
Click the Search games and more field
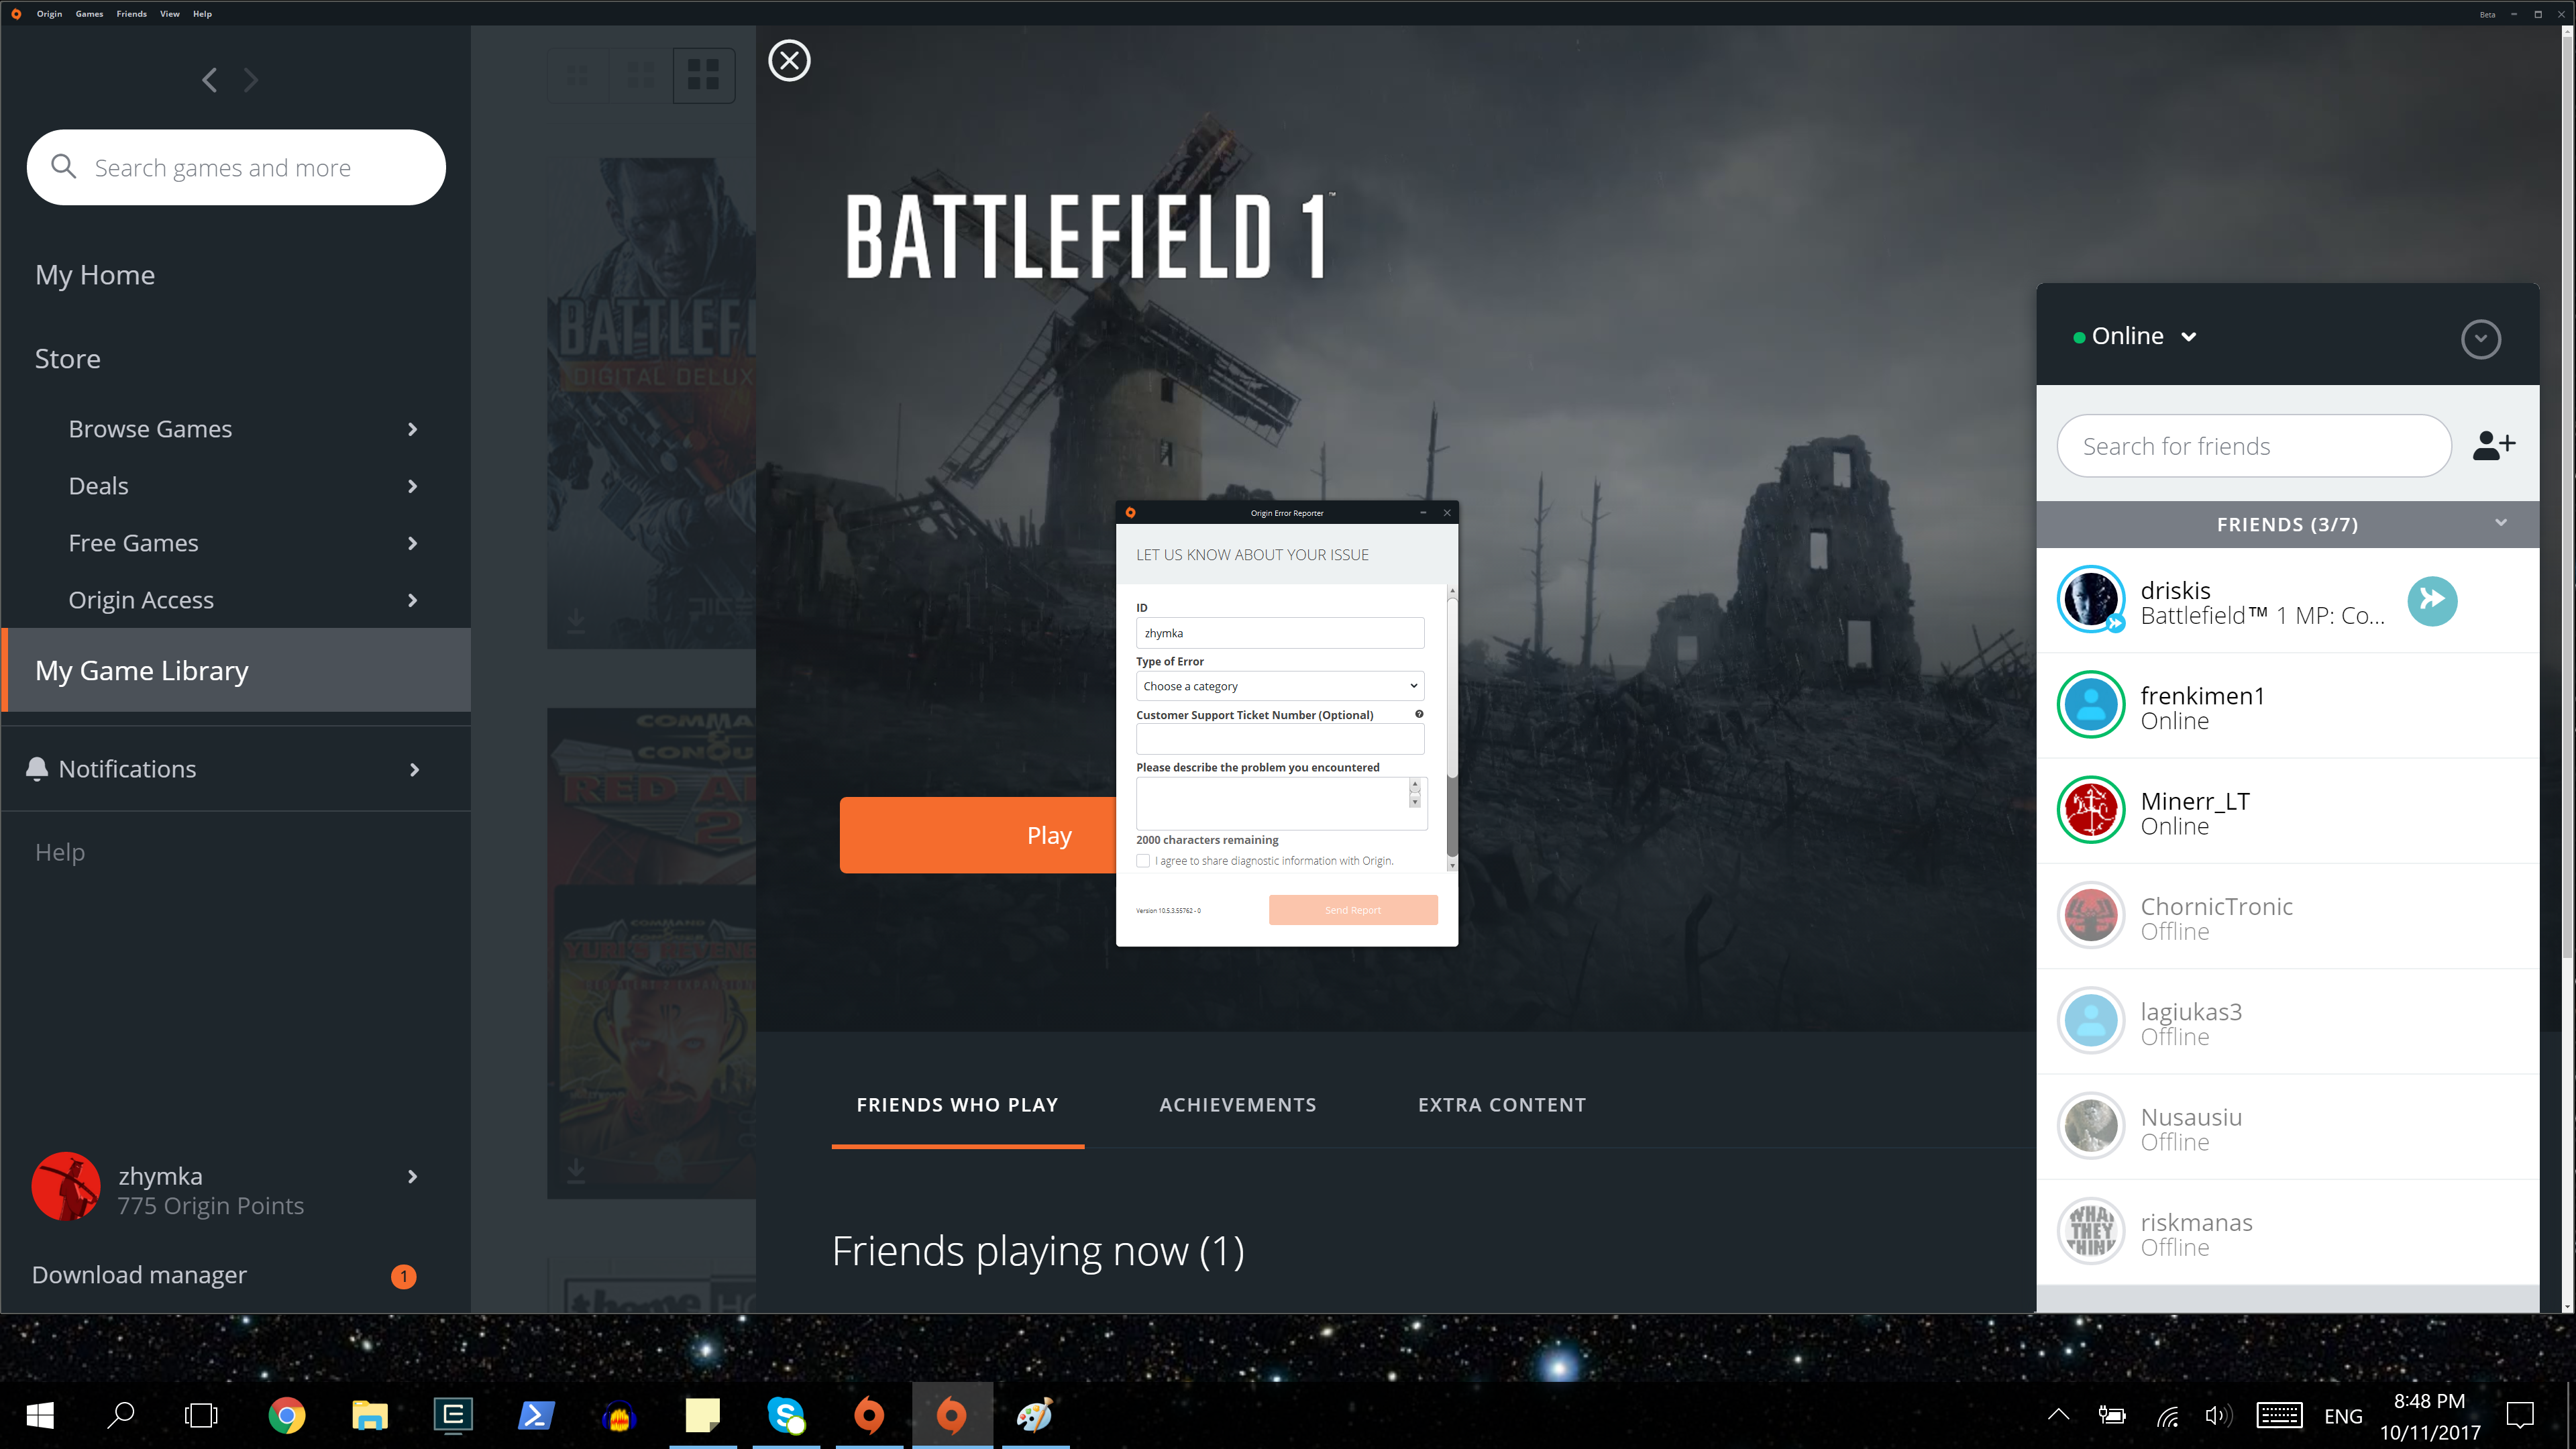pyautogui.click(x=236, y=167)
